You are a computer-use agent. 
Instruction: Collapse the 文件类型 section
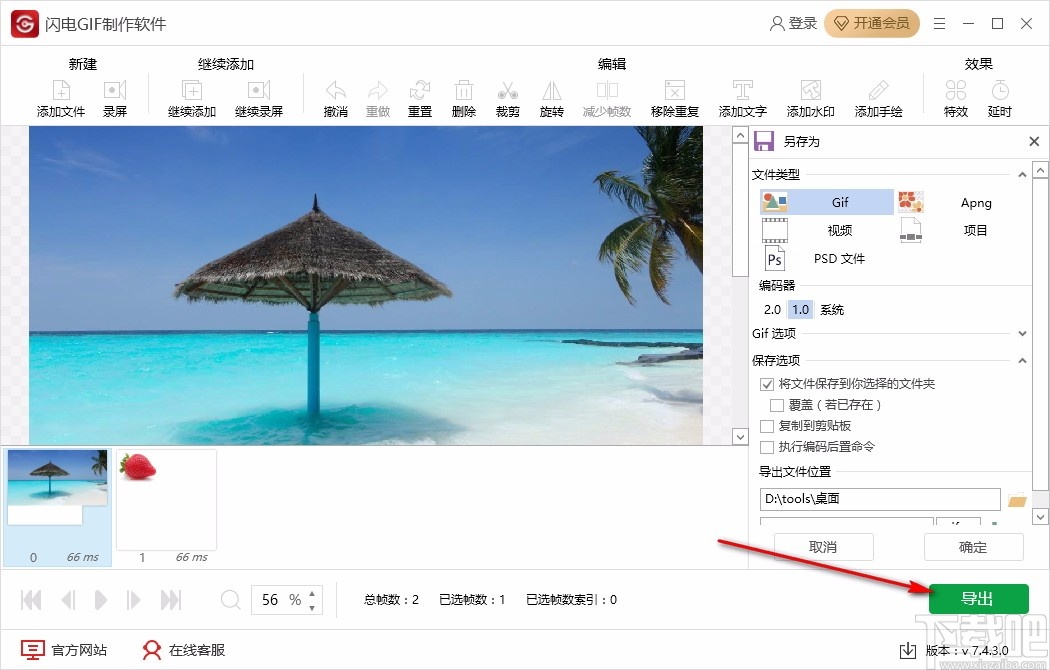click(x=1022, y=175)
